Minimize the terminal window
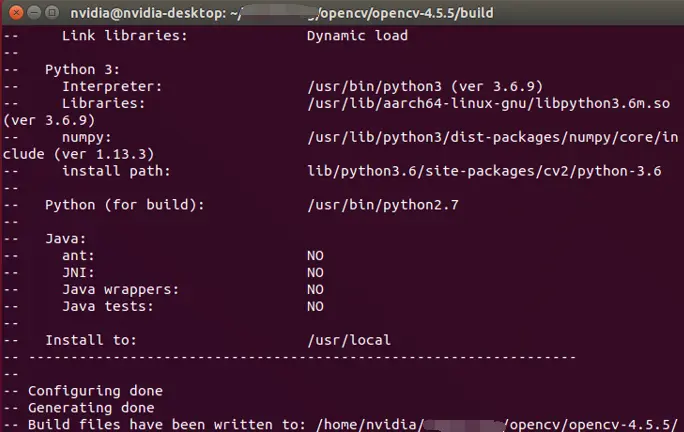The image size is (684, 432). click(34, 13)
